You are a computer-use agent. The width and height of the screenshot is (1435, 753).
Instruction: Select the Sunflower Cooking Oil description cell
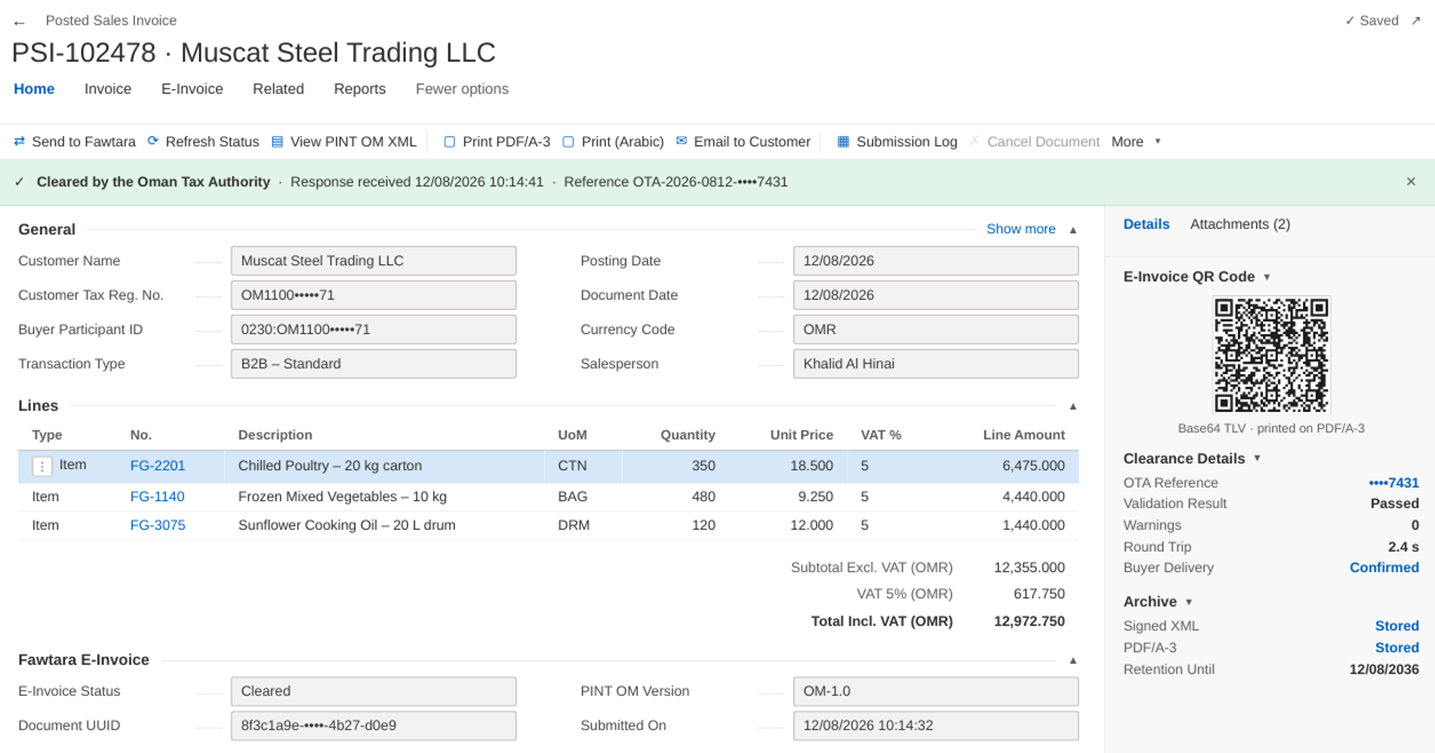click(x=347, y=525)
